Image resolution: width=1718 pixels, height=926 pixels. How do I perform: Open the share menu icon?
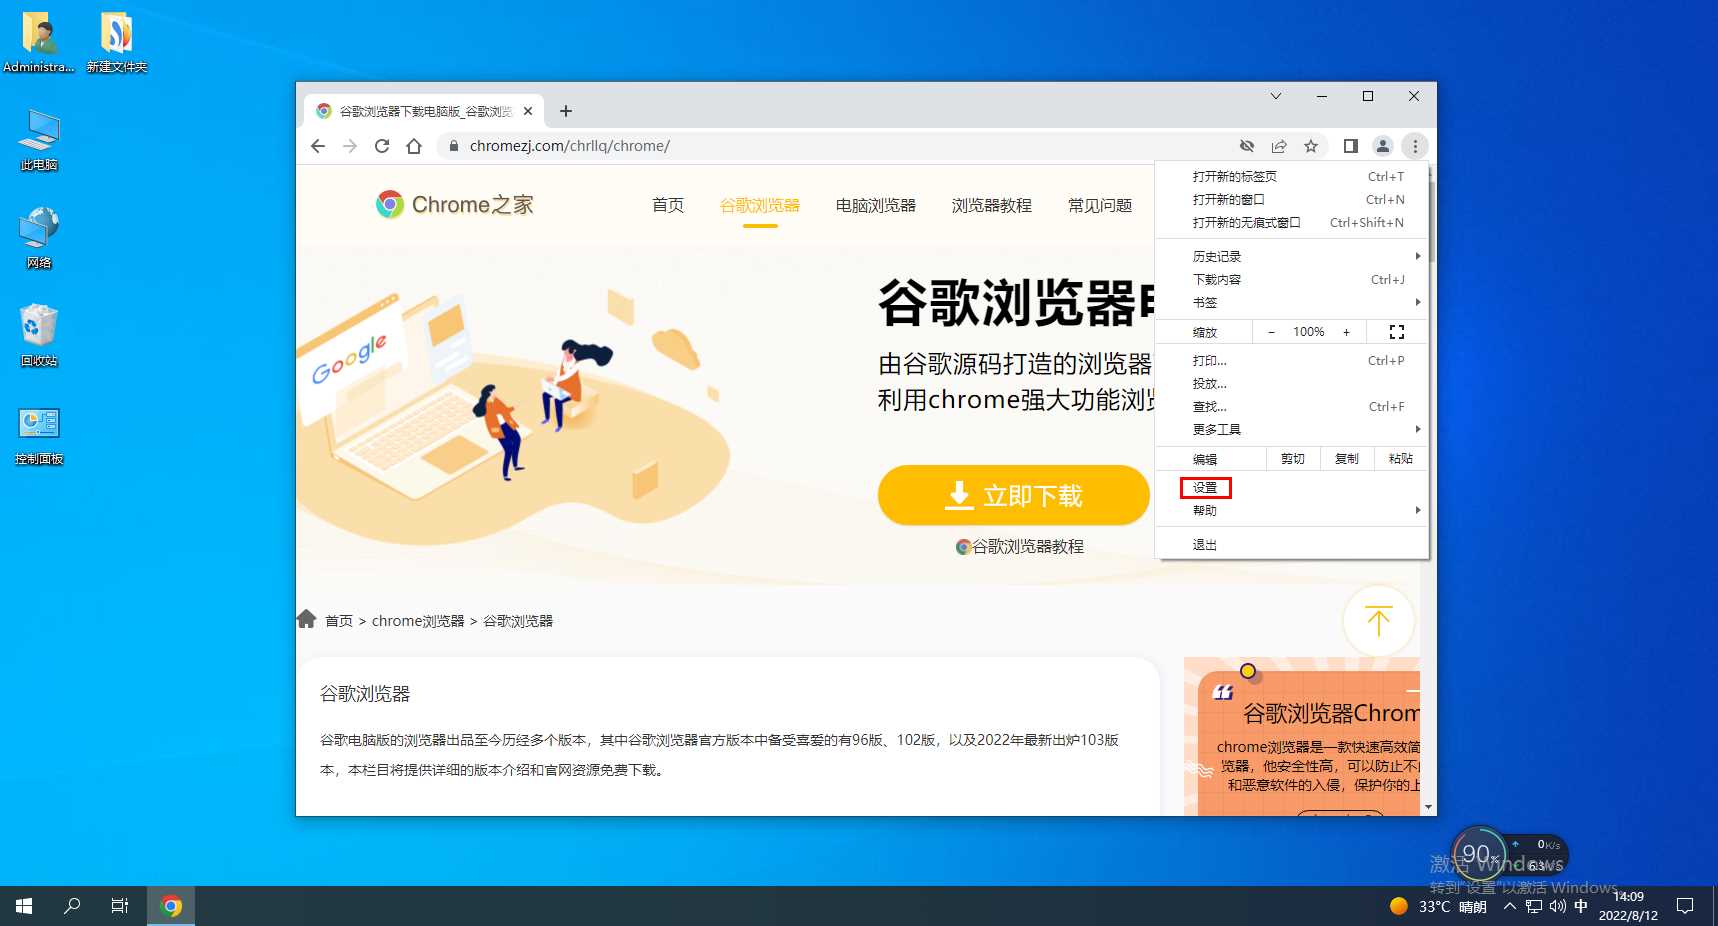point(1279,146)
